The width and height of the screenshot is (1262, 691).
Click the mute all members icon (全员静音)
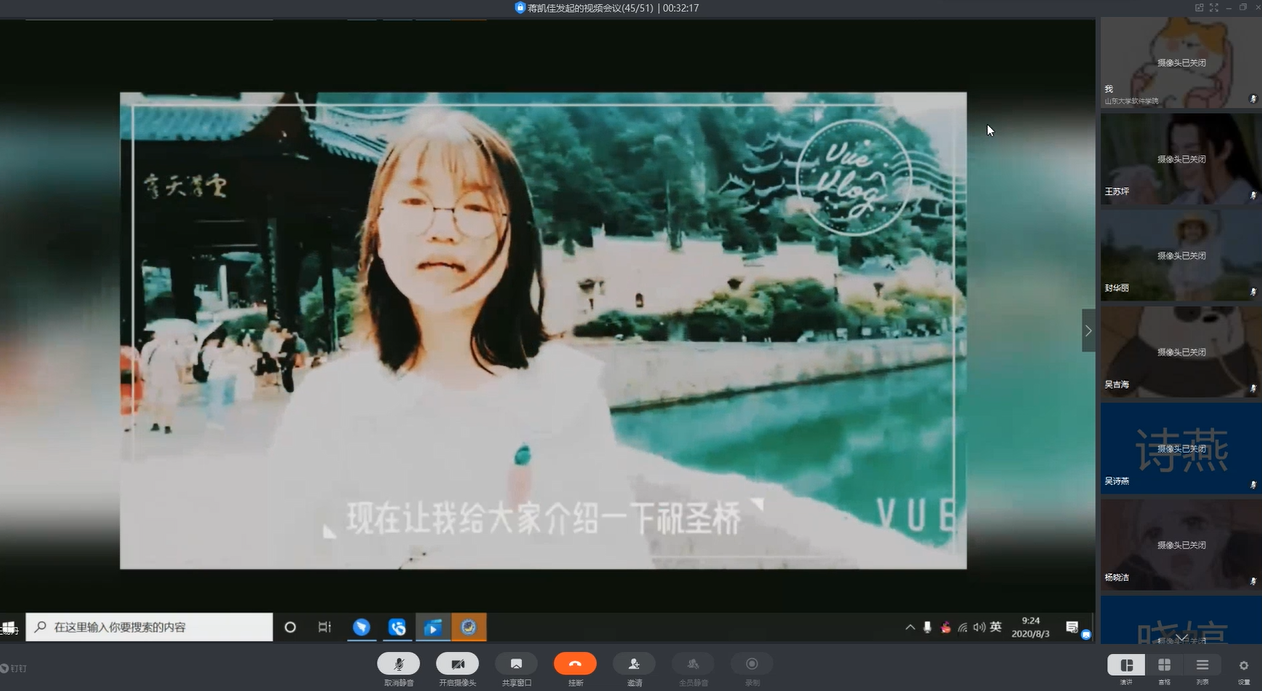click(693, 664)
